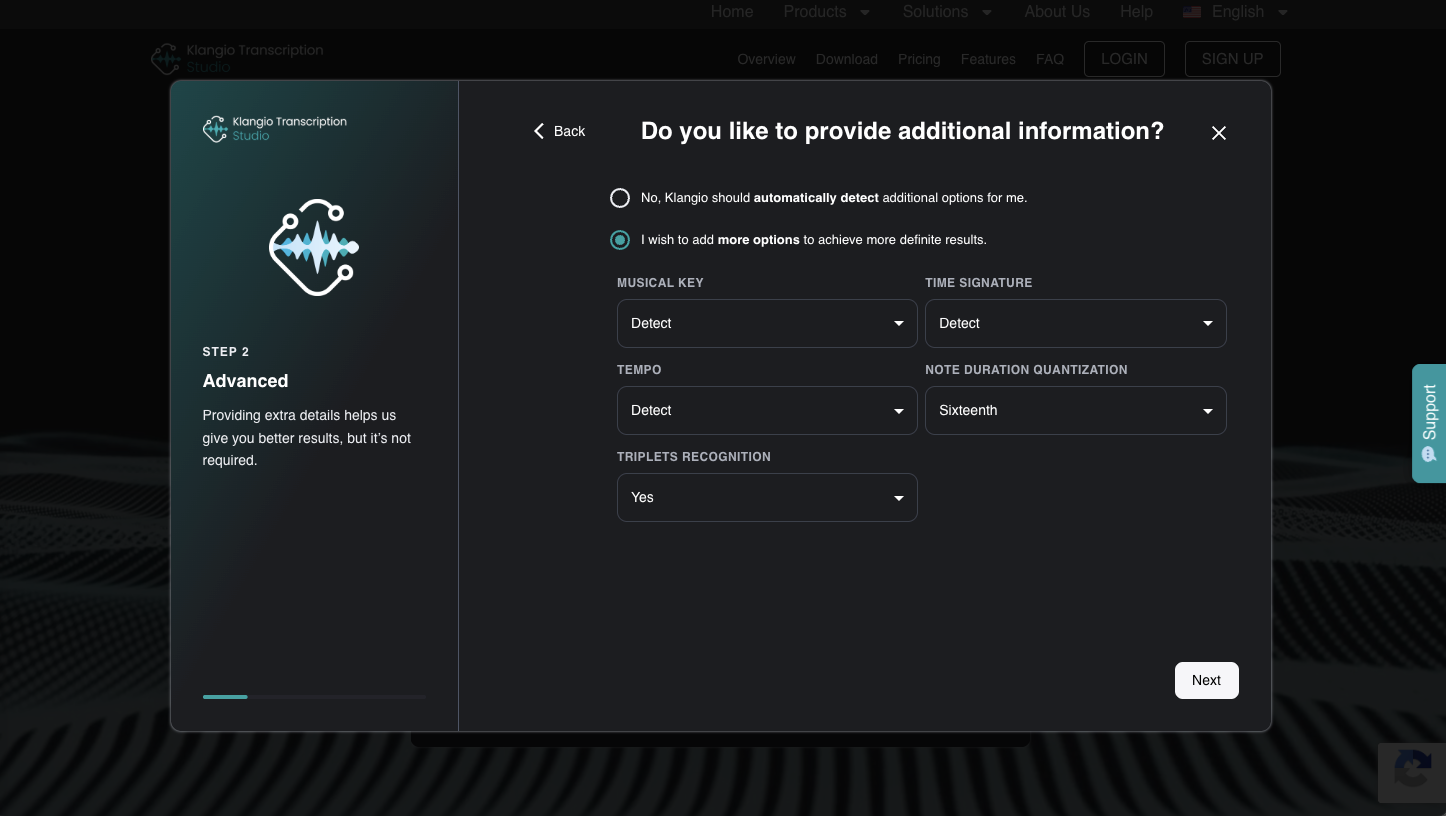1446x816 pixels.
Task: Open the Musical Key dropdown
Action: (x=767, y=324)
